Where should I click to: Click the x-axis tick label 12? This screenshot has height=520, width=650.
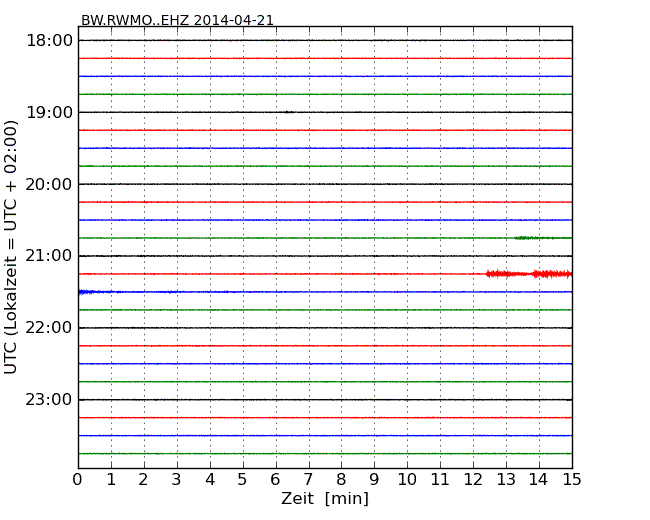tap(473, 479)
